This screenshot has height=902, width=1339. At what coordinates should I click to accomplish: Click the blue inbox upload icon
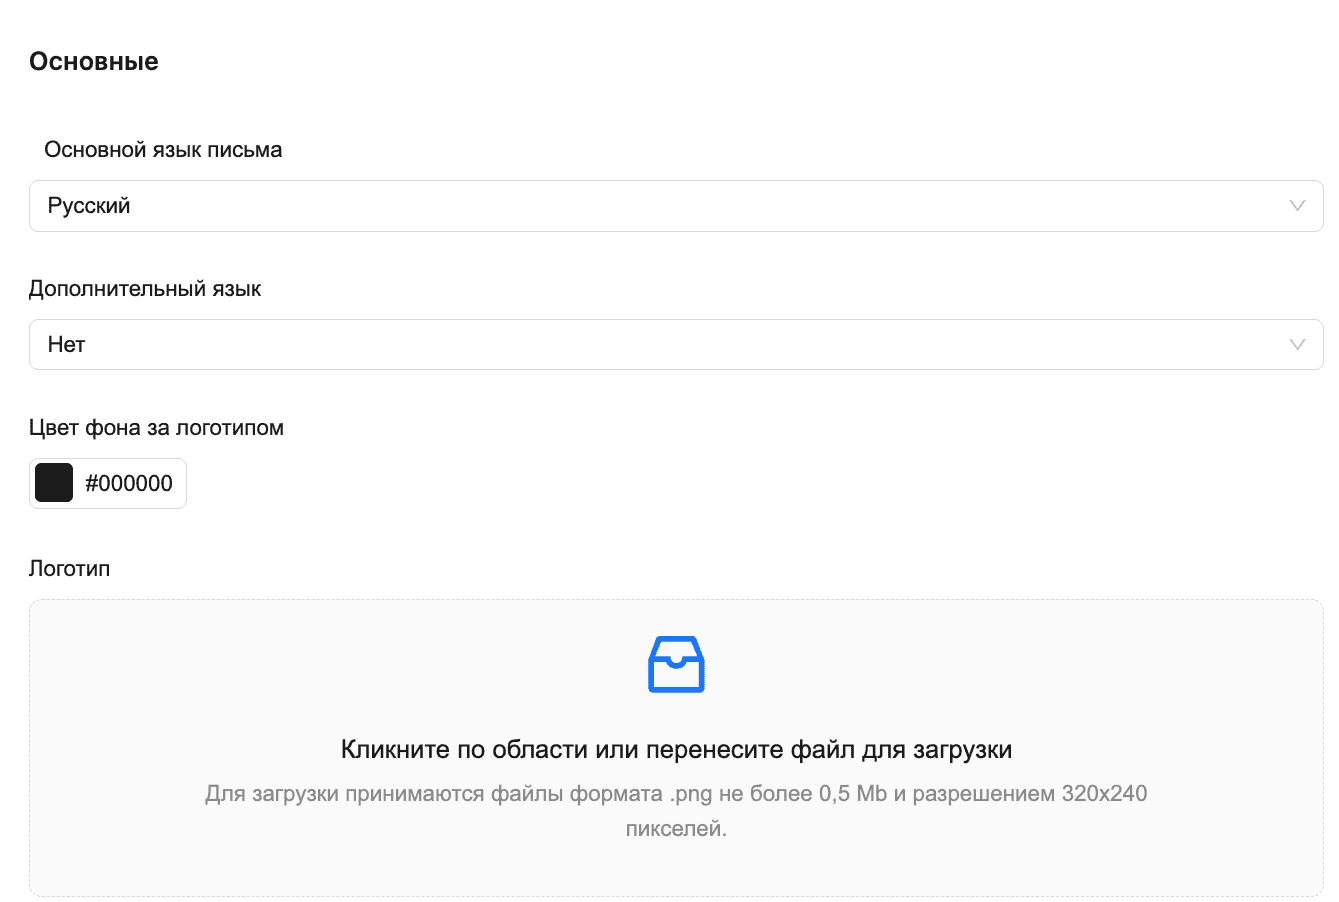click(x=676, y=664)
